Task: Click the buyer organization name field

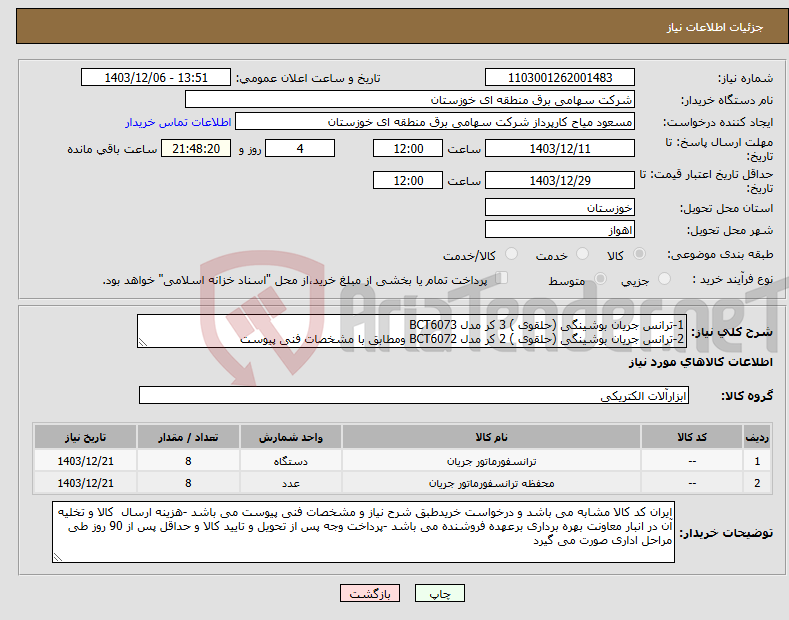Action: 410,100
